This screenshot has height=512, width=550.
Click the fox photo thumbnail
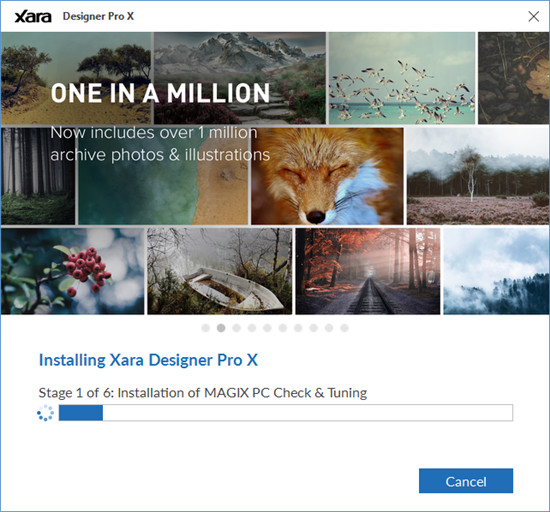tap(327, 176)
